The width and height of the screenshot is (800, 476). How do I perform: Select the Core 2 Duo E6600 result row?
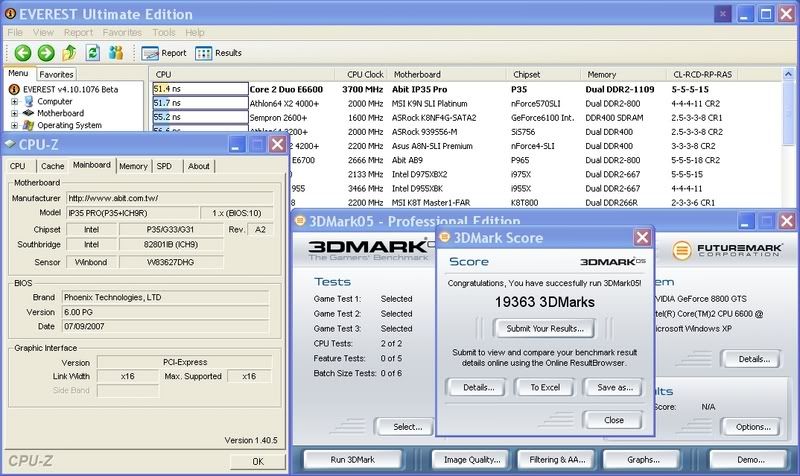(x=466, y=89)
